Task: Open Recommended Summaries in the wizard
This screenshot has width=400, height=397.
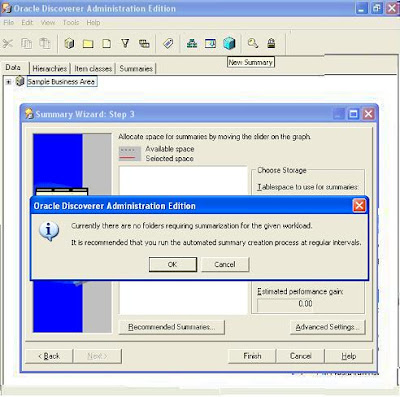Action: [x=172, y=327]
